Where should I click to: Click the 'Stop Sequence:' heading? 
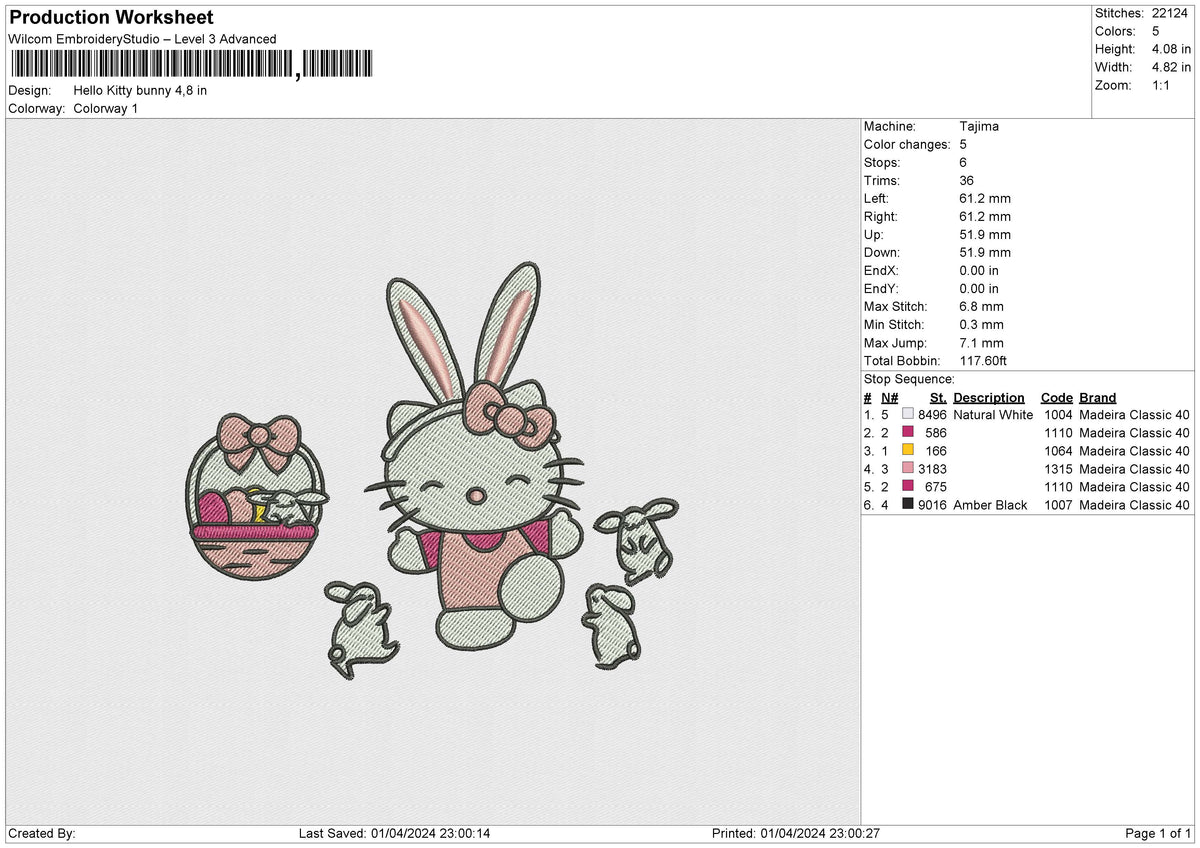(x=909, y=380)
